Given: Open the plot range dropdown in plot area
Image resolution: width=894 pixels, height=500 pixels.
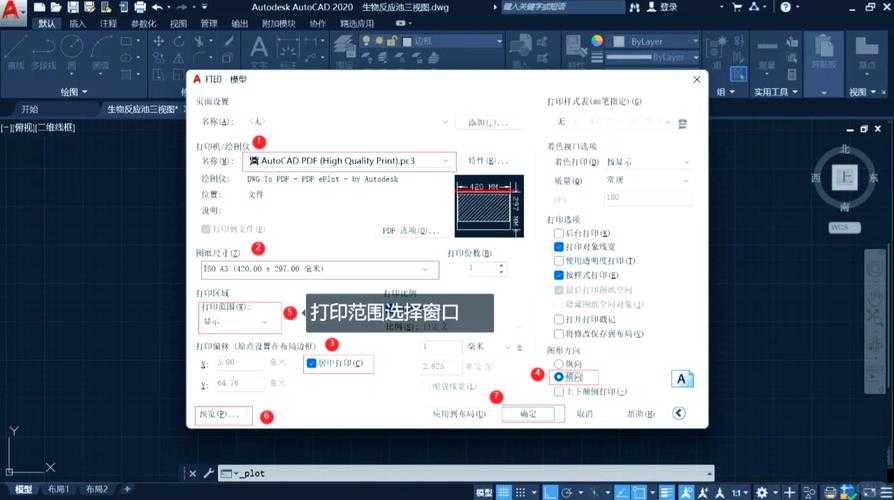Looking at the screenshot, I should pyautogui.click(x=236, y=322).
